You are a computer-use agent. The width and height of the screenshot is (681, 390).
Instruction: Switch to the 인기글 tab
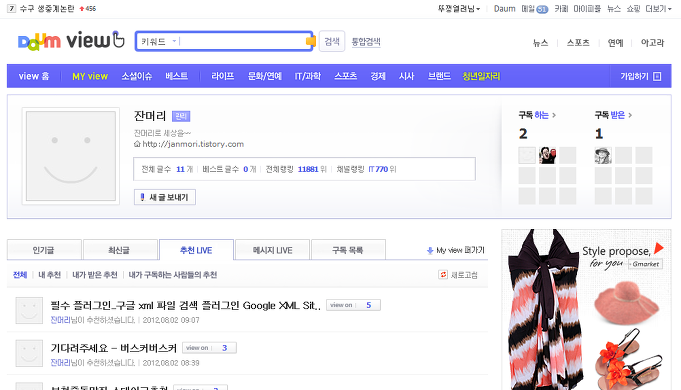click(x=44, y=250)
